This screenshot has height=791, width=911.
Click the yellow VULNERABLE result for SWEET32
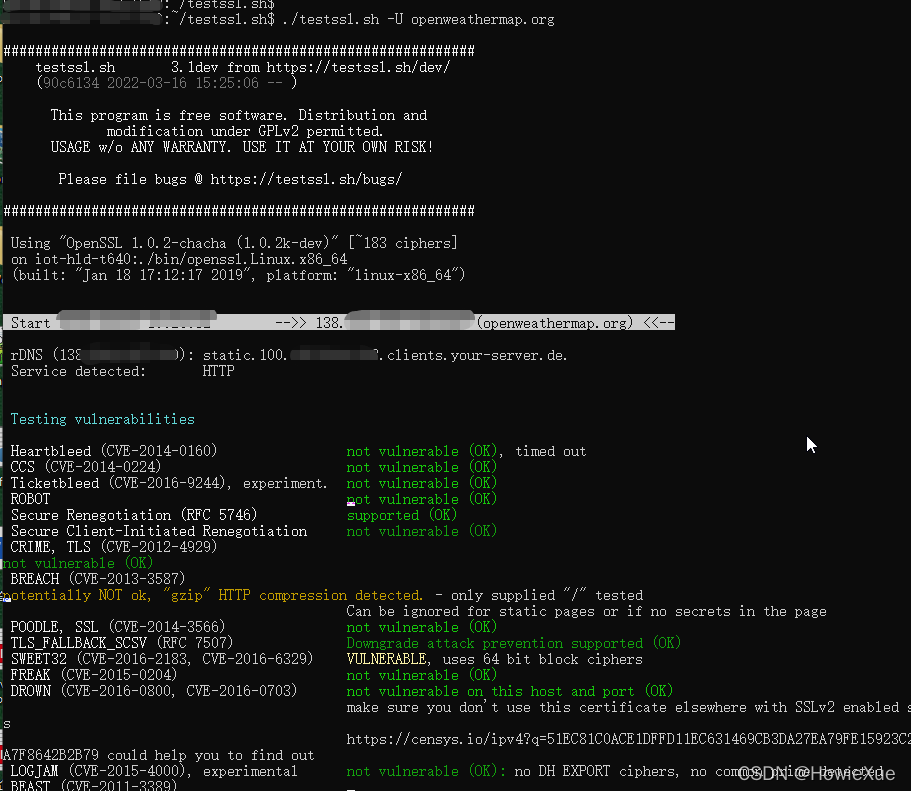(386, 659)
